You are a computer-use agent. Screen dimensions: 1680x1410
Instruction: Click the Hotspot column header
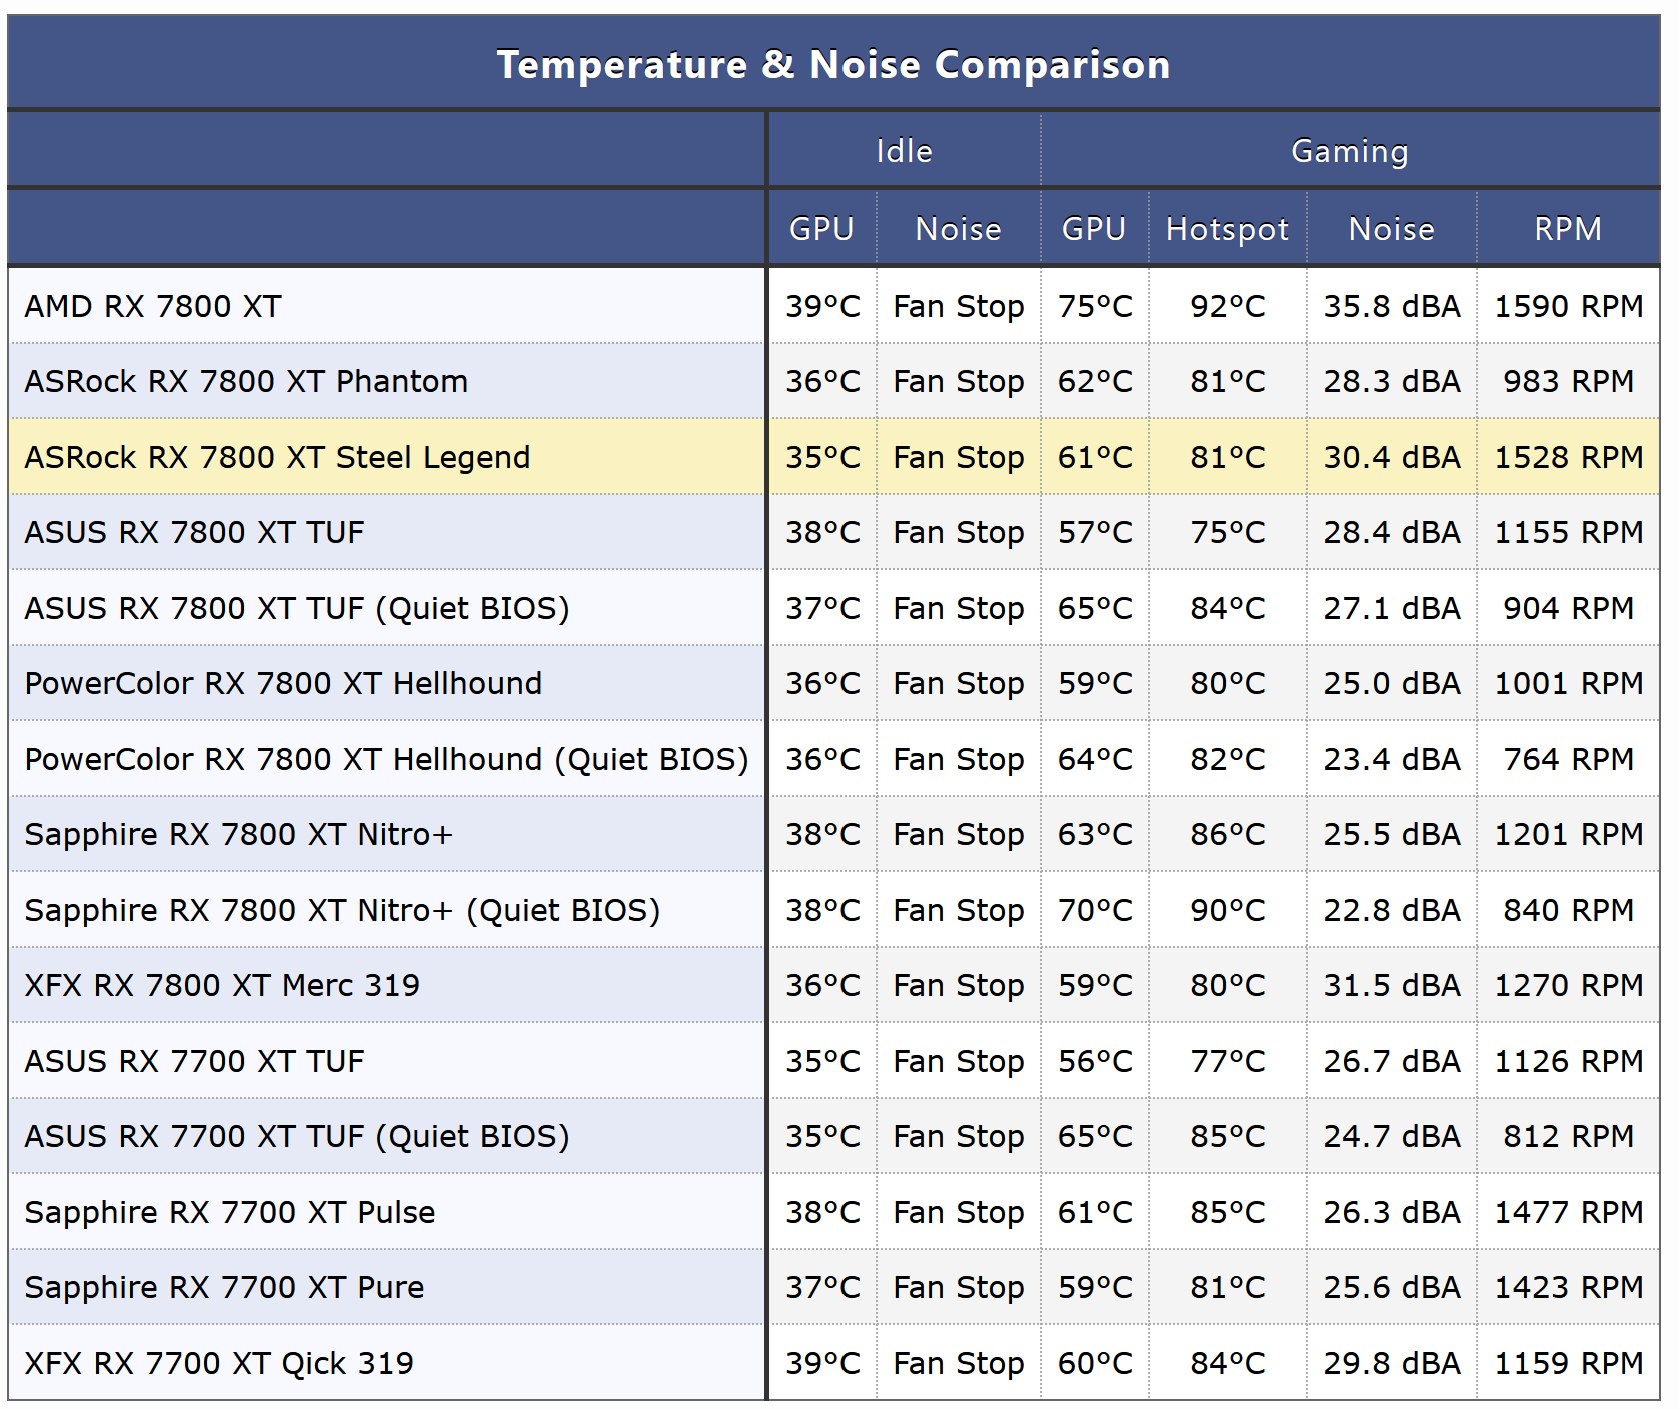[1227, 229]
